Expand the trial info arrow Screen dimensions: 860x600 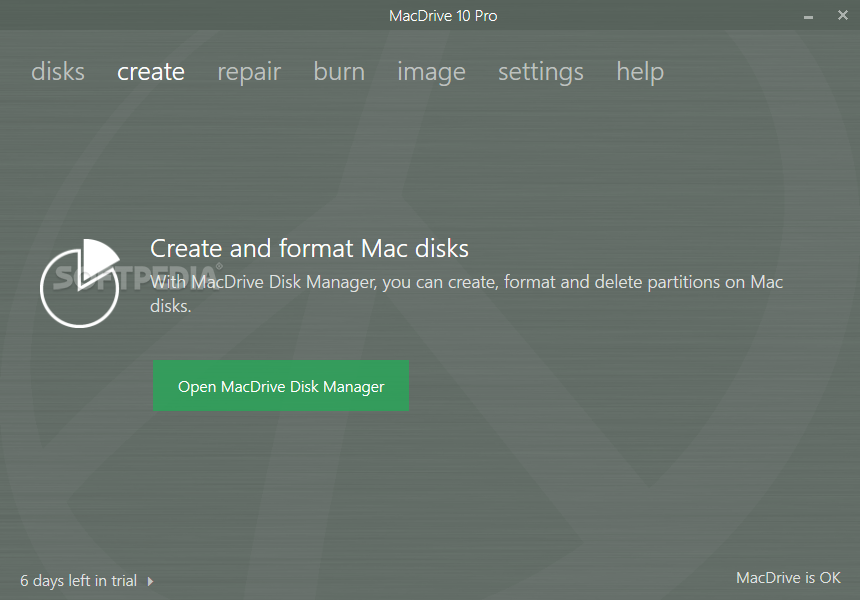point(150,581)
